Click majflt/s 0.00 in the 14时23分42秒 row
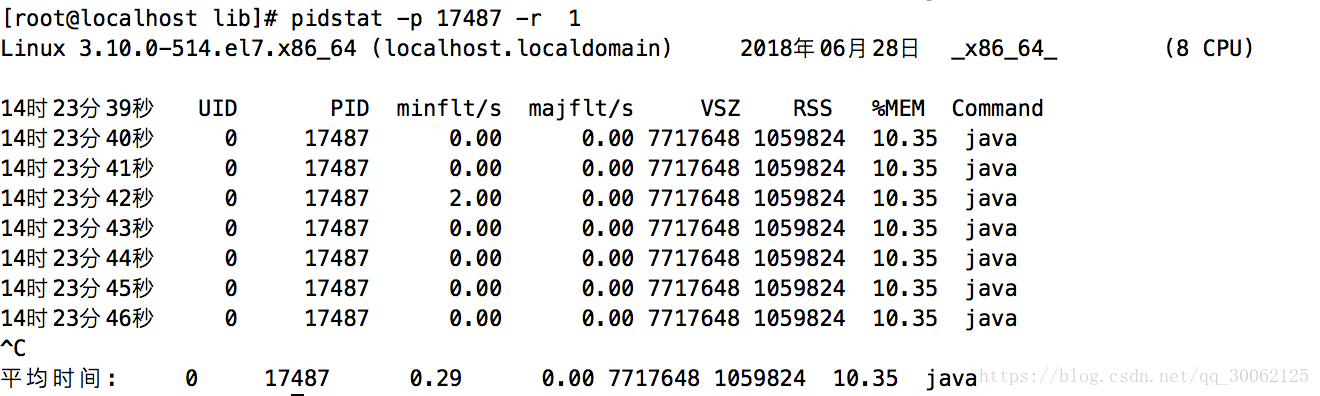1320x396 pixels. 607,198
